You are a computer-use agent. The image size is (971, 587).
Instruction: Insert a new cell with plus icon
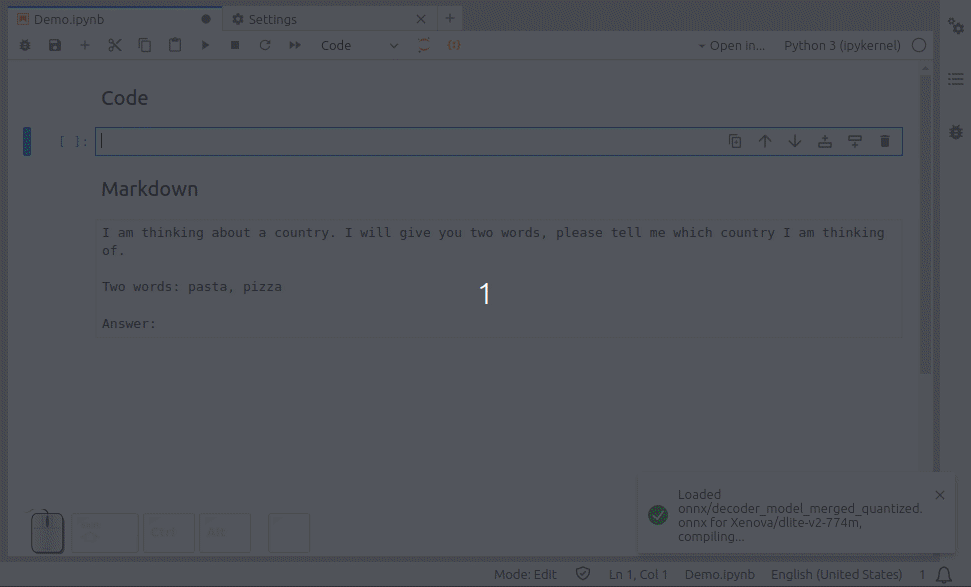85,45
